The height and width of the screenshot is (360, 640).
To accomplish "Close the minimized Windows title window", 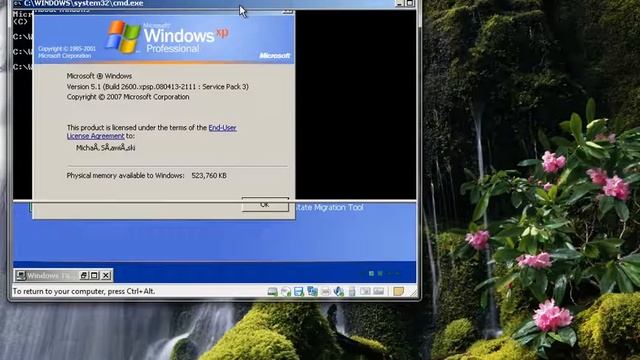I will (106, 276).
